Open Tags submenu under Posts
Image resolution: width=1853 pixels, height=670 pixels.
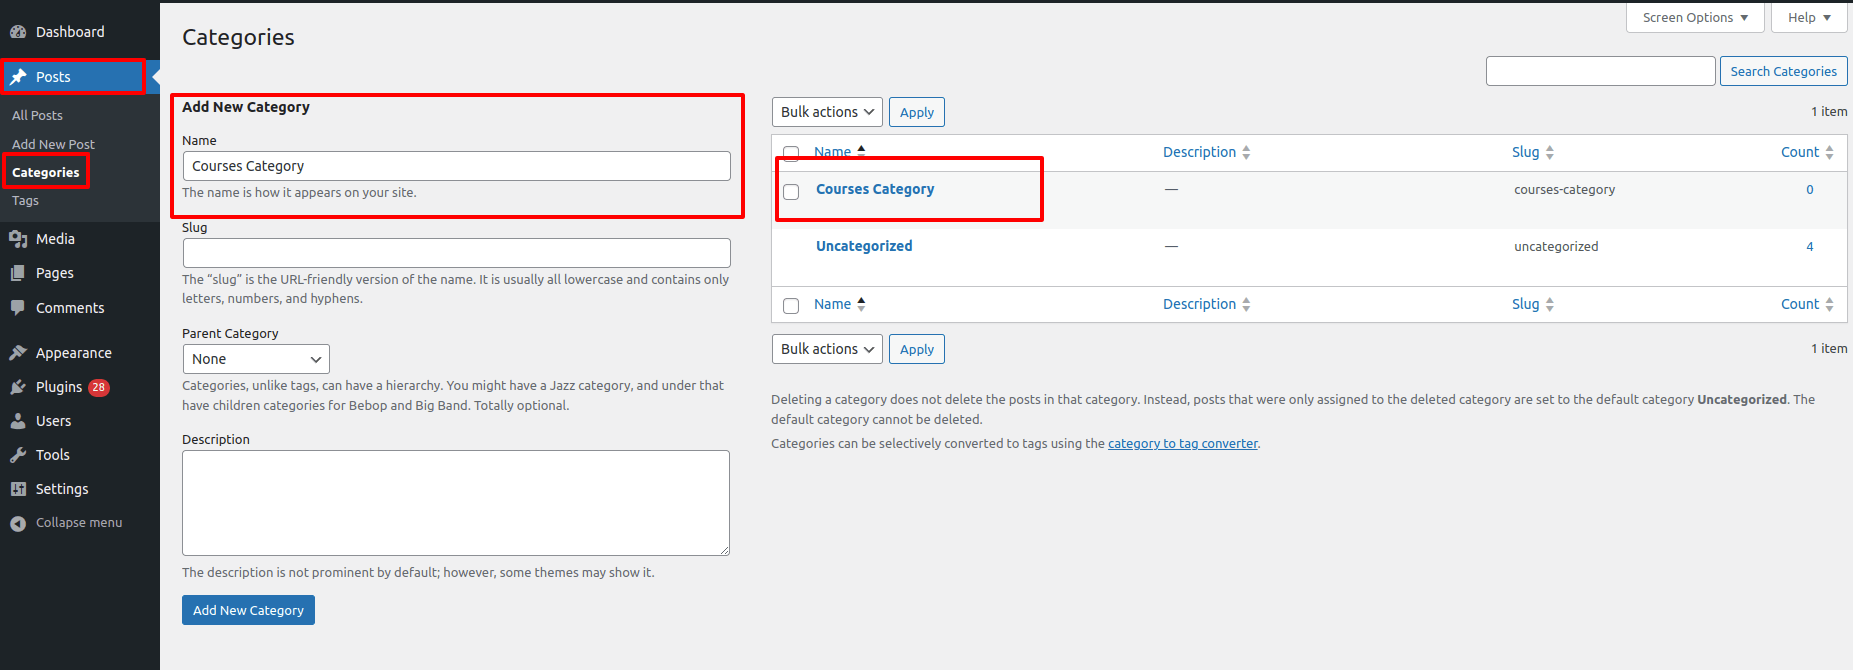[26, 201]
